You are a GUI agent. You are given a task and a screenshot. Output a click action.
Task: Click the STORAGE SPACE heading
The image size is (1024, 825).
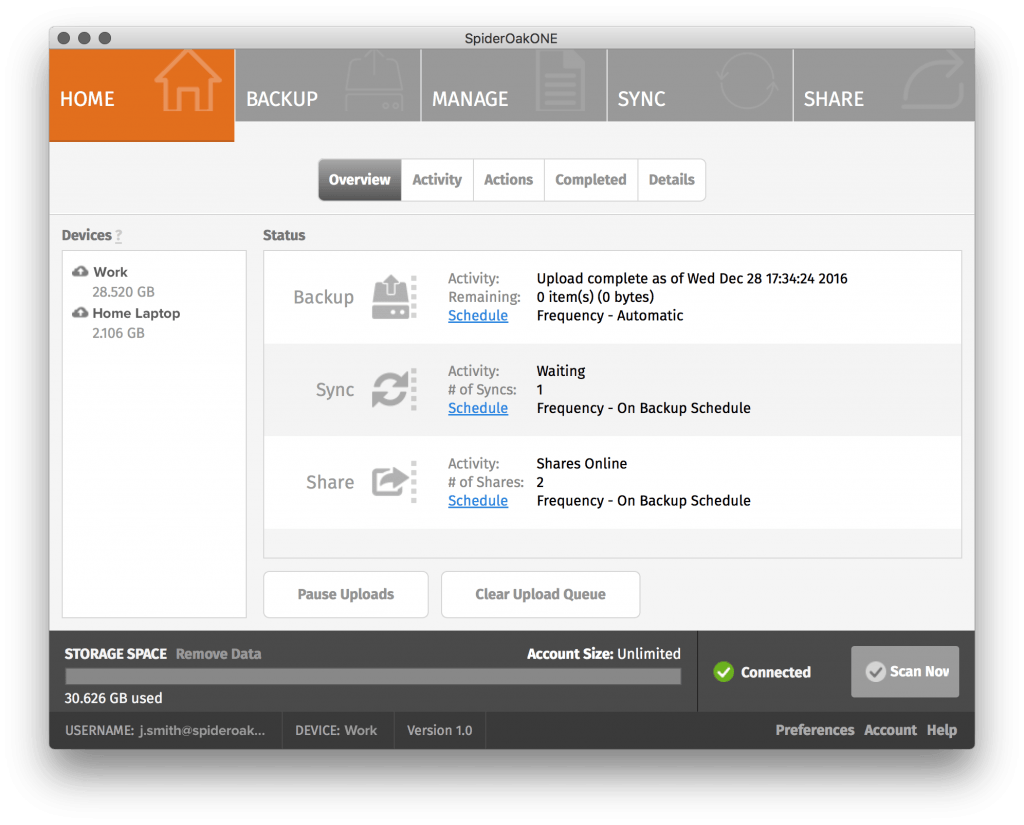pyautogui.click(x=116, y=654)
